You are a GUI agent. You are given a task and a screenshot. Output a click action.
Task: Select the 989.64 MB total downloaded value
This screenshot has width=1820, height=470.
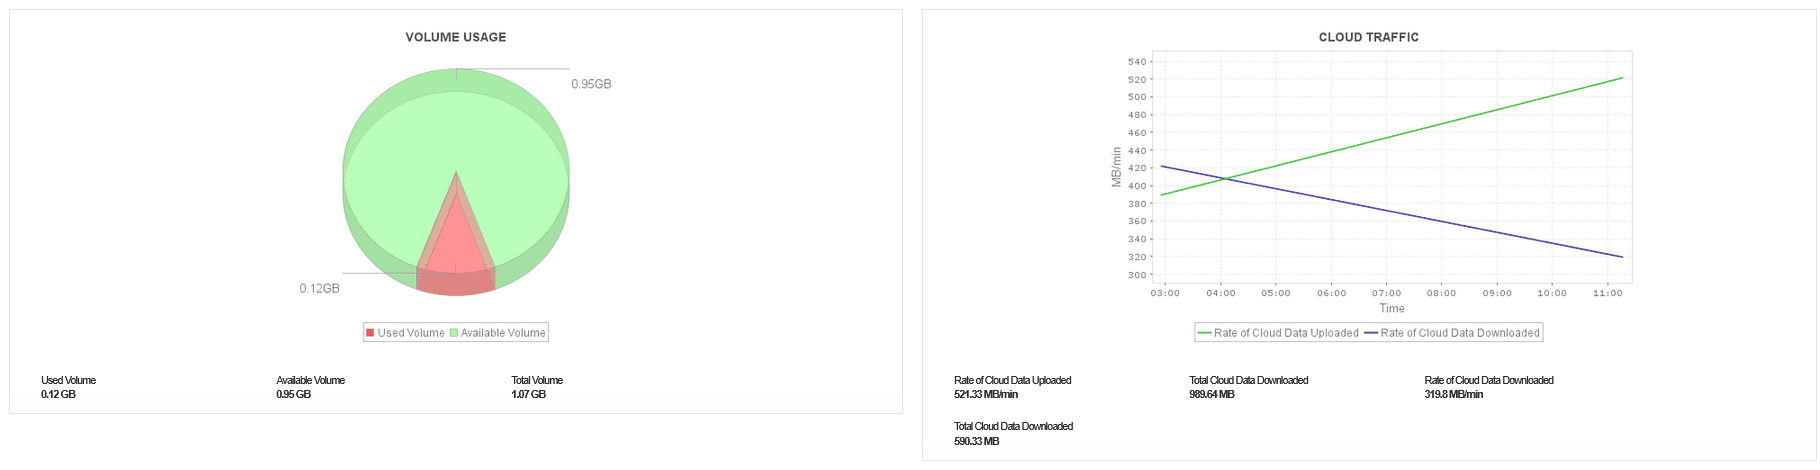click(1212, 395)
